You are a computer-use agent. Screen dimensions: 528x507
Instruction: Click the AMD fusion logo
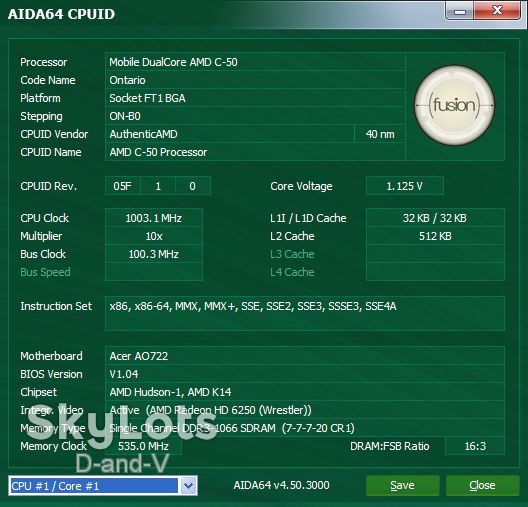point(455,105)
